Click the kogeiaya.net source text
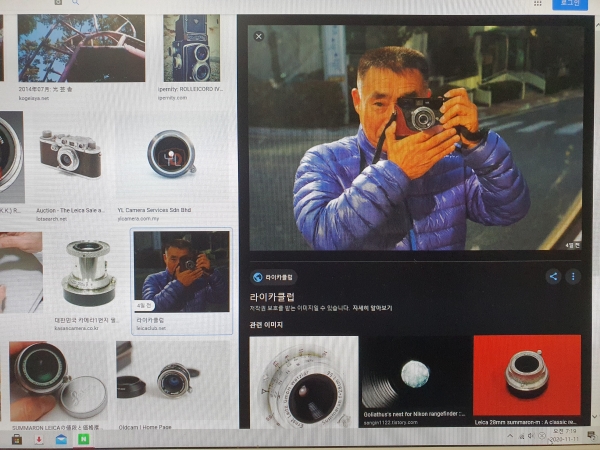The width and height of the screenshot is (600, 450). 34,98
